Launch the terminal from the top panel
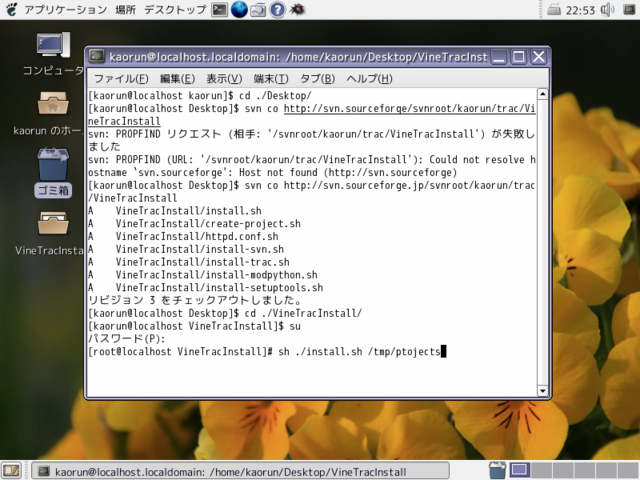The image size is (640, 480). (x=219, y=9)
